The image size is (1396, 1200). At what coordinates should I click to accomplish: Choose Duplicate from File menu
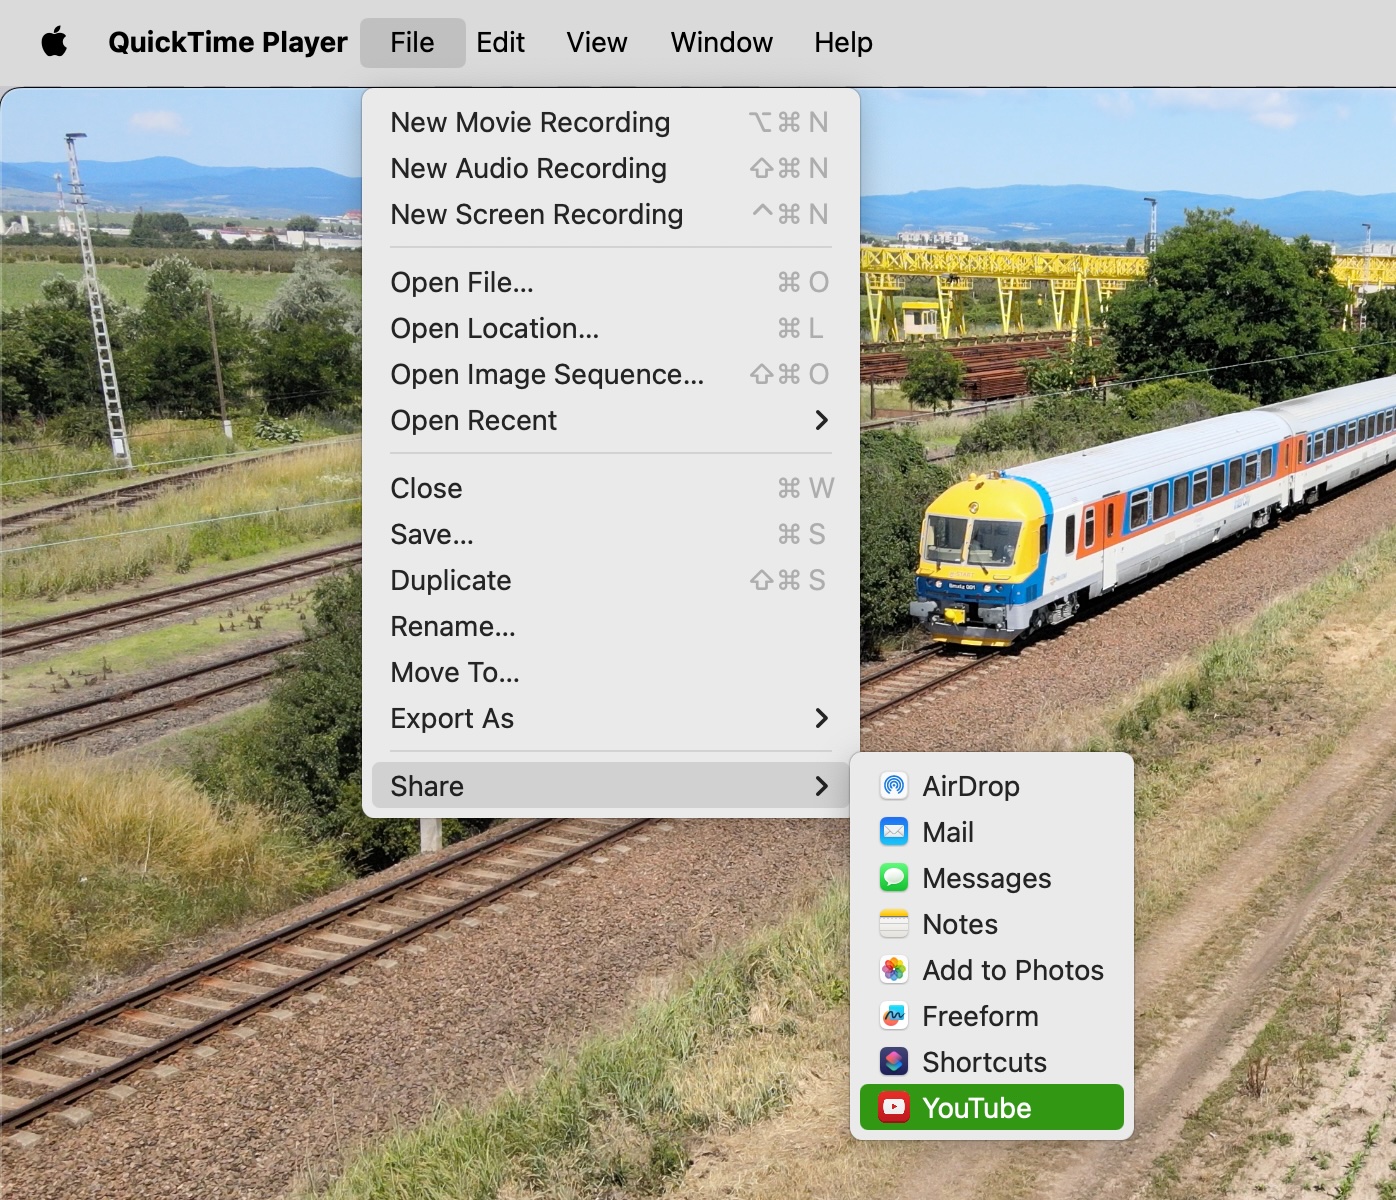pyautogui.click(x=610, y=580)
